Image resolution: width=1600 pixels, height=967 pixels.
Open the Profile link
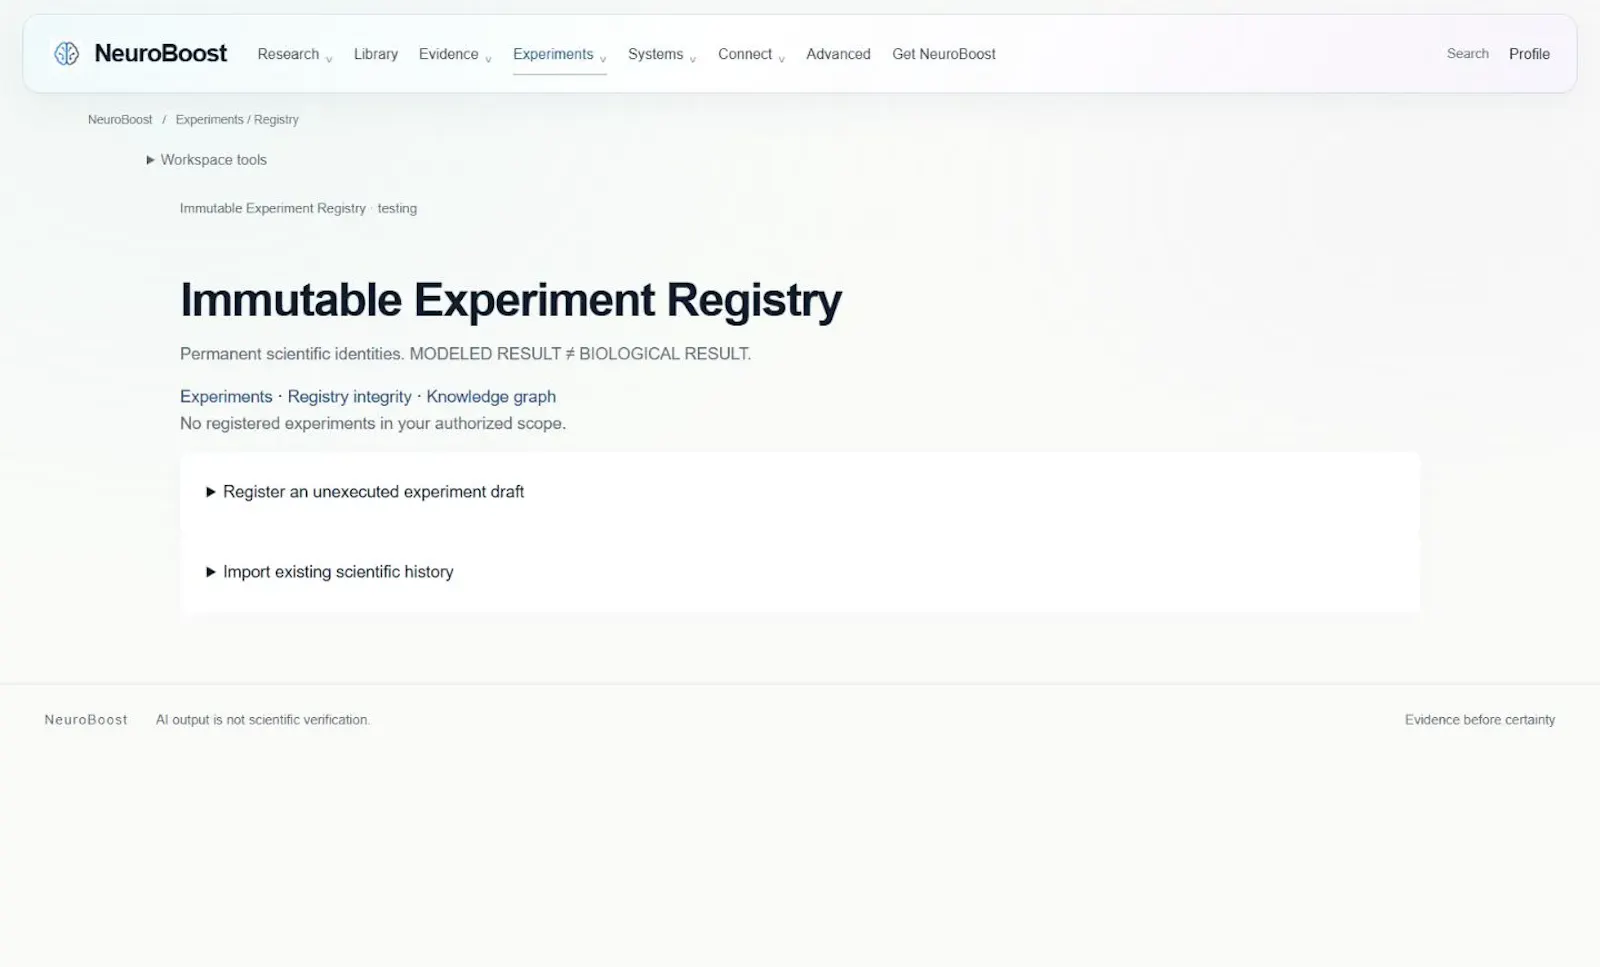pyautogui.click(x=1529, y=54)
